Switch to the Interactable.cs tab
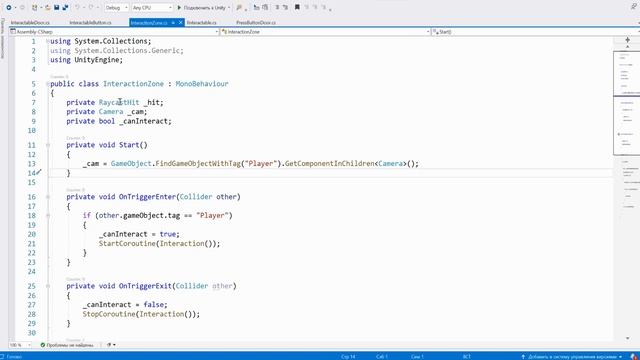This screenshot has width=640, height=360. coord(202,23)
